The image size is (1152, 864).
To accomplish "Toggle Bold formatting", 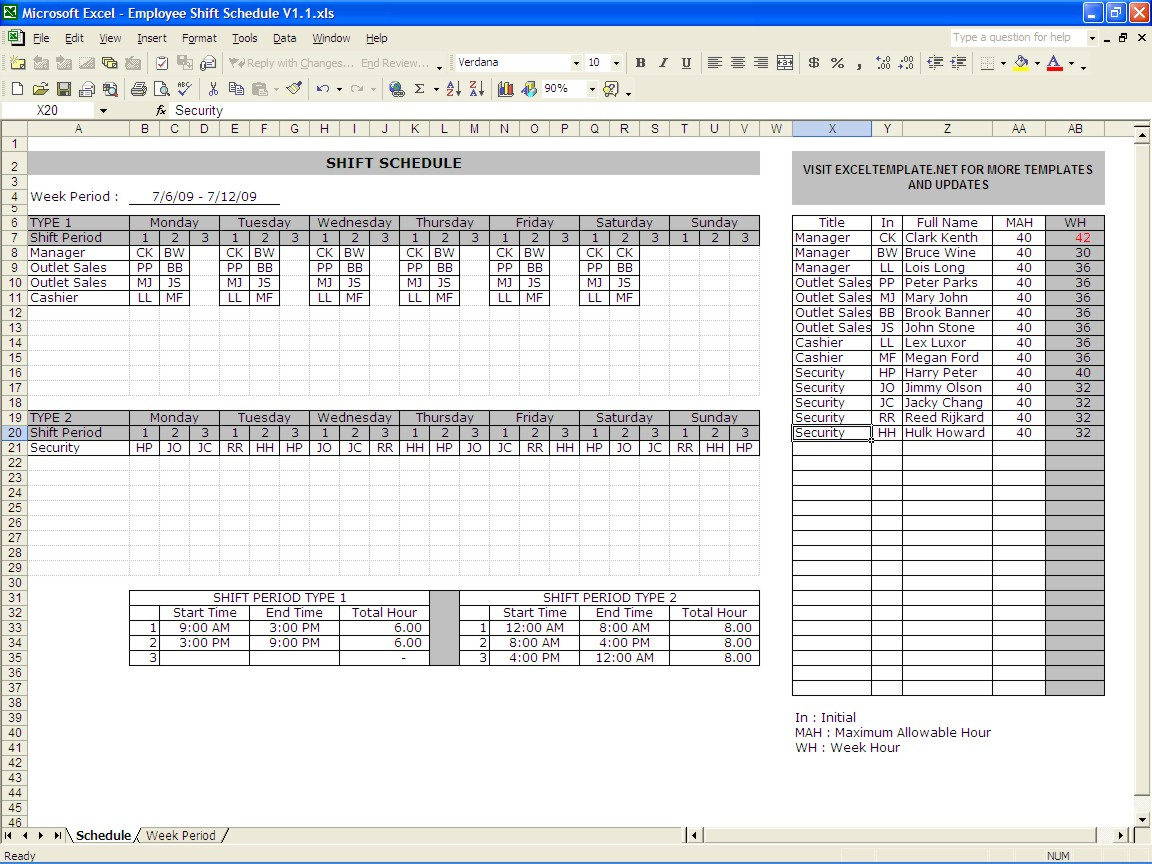I will coord(640,63).
